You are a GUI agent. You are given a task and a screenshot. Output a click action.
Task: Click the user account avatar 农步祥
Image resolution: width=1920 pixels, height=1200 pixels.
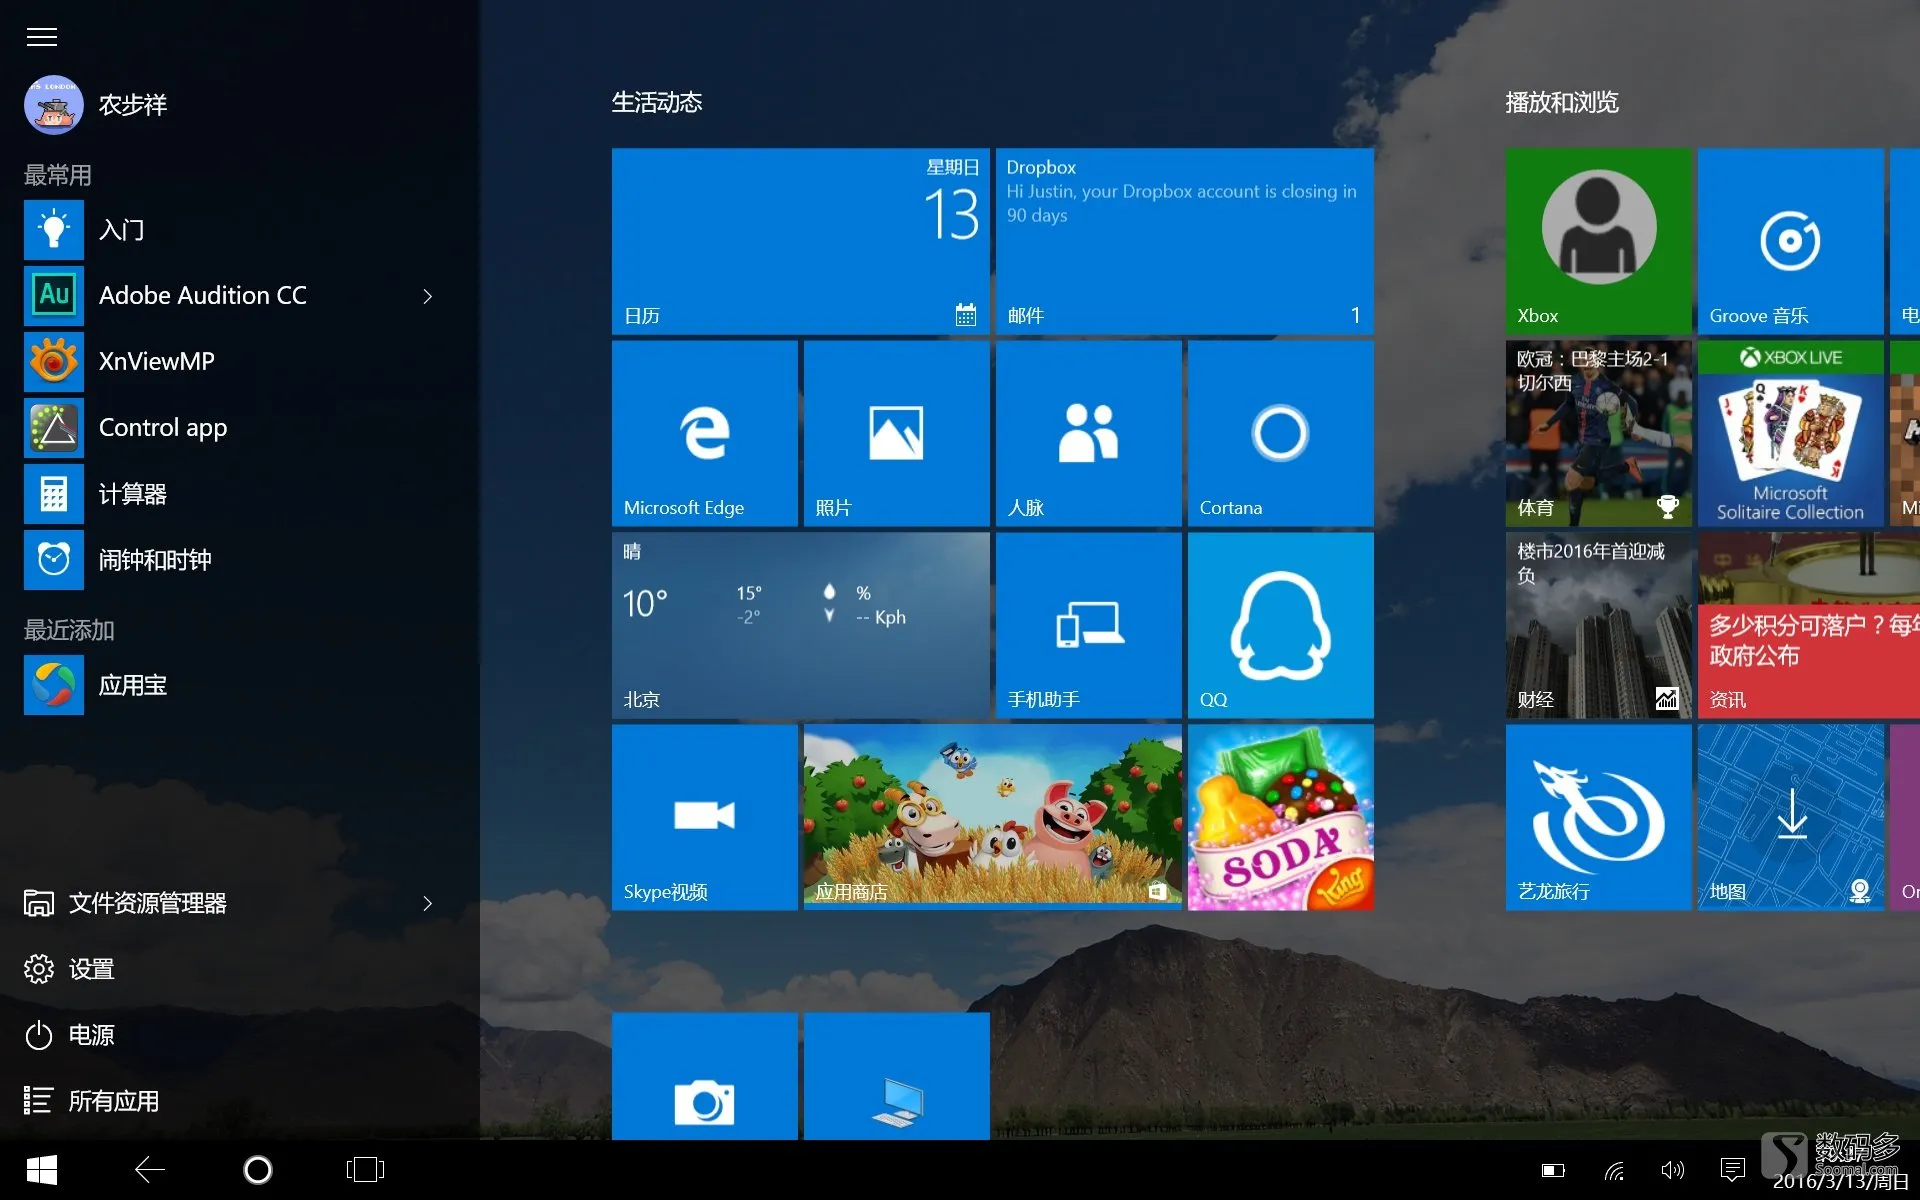(54, 105)
